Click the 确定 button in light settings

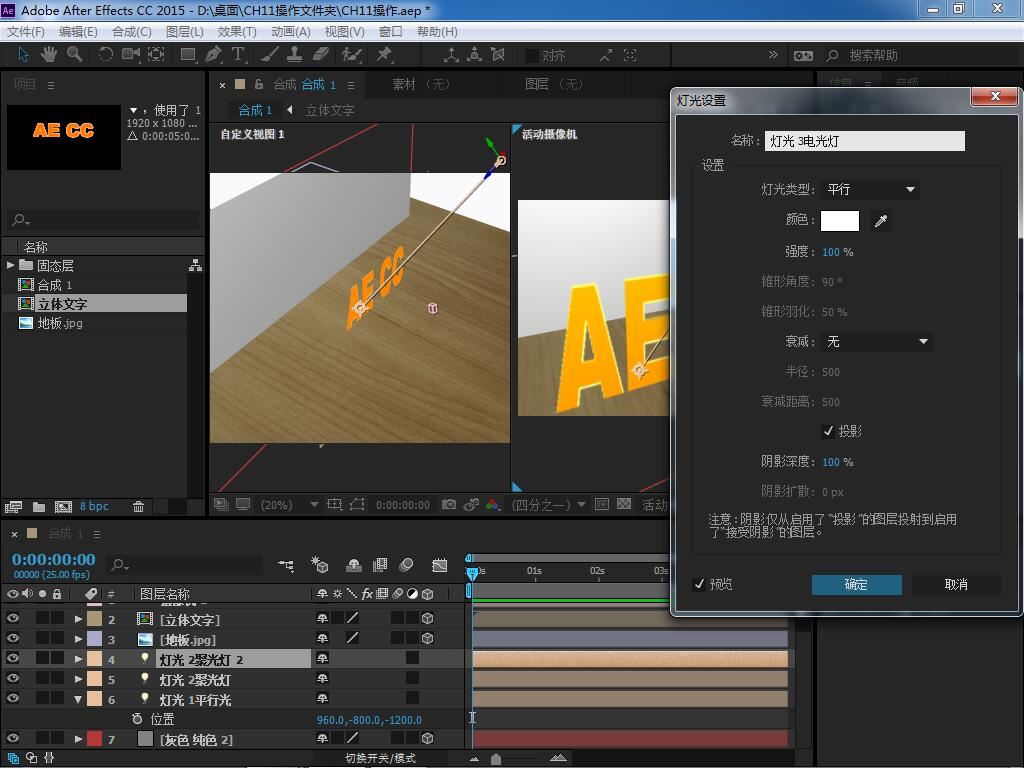point(856,584)
